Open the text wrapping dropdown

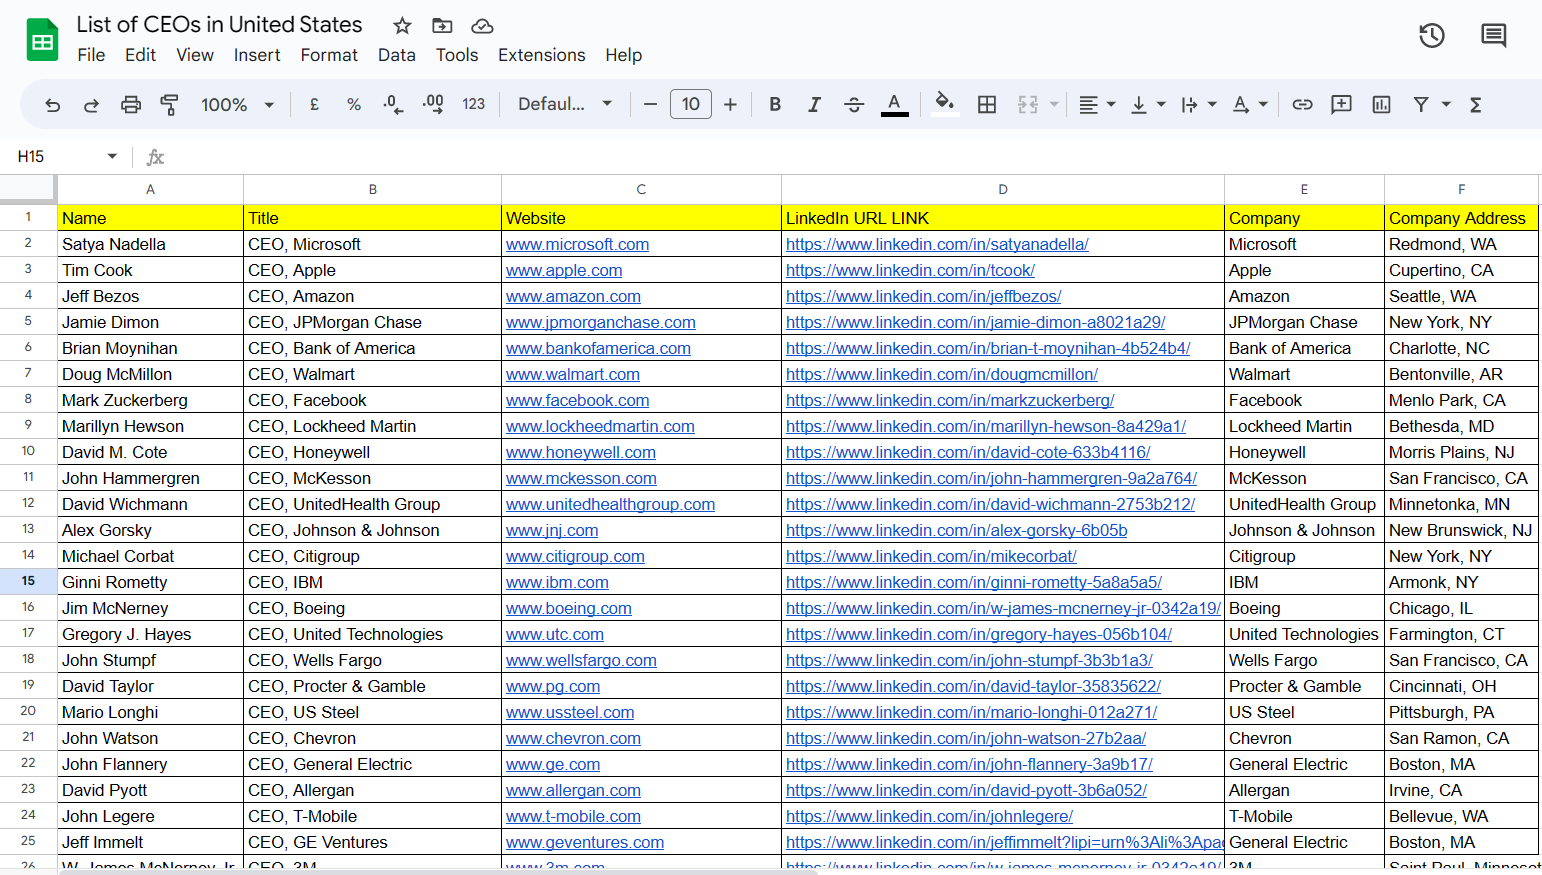click(1198, 104)
